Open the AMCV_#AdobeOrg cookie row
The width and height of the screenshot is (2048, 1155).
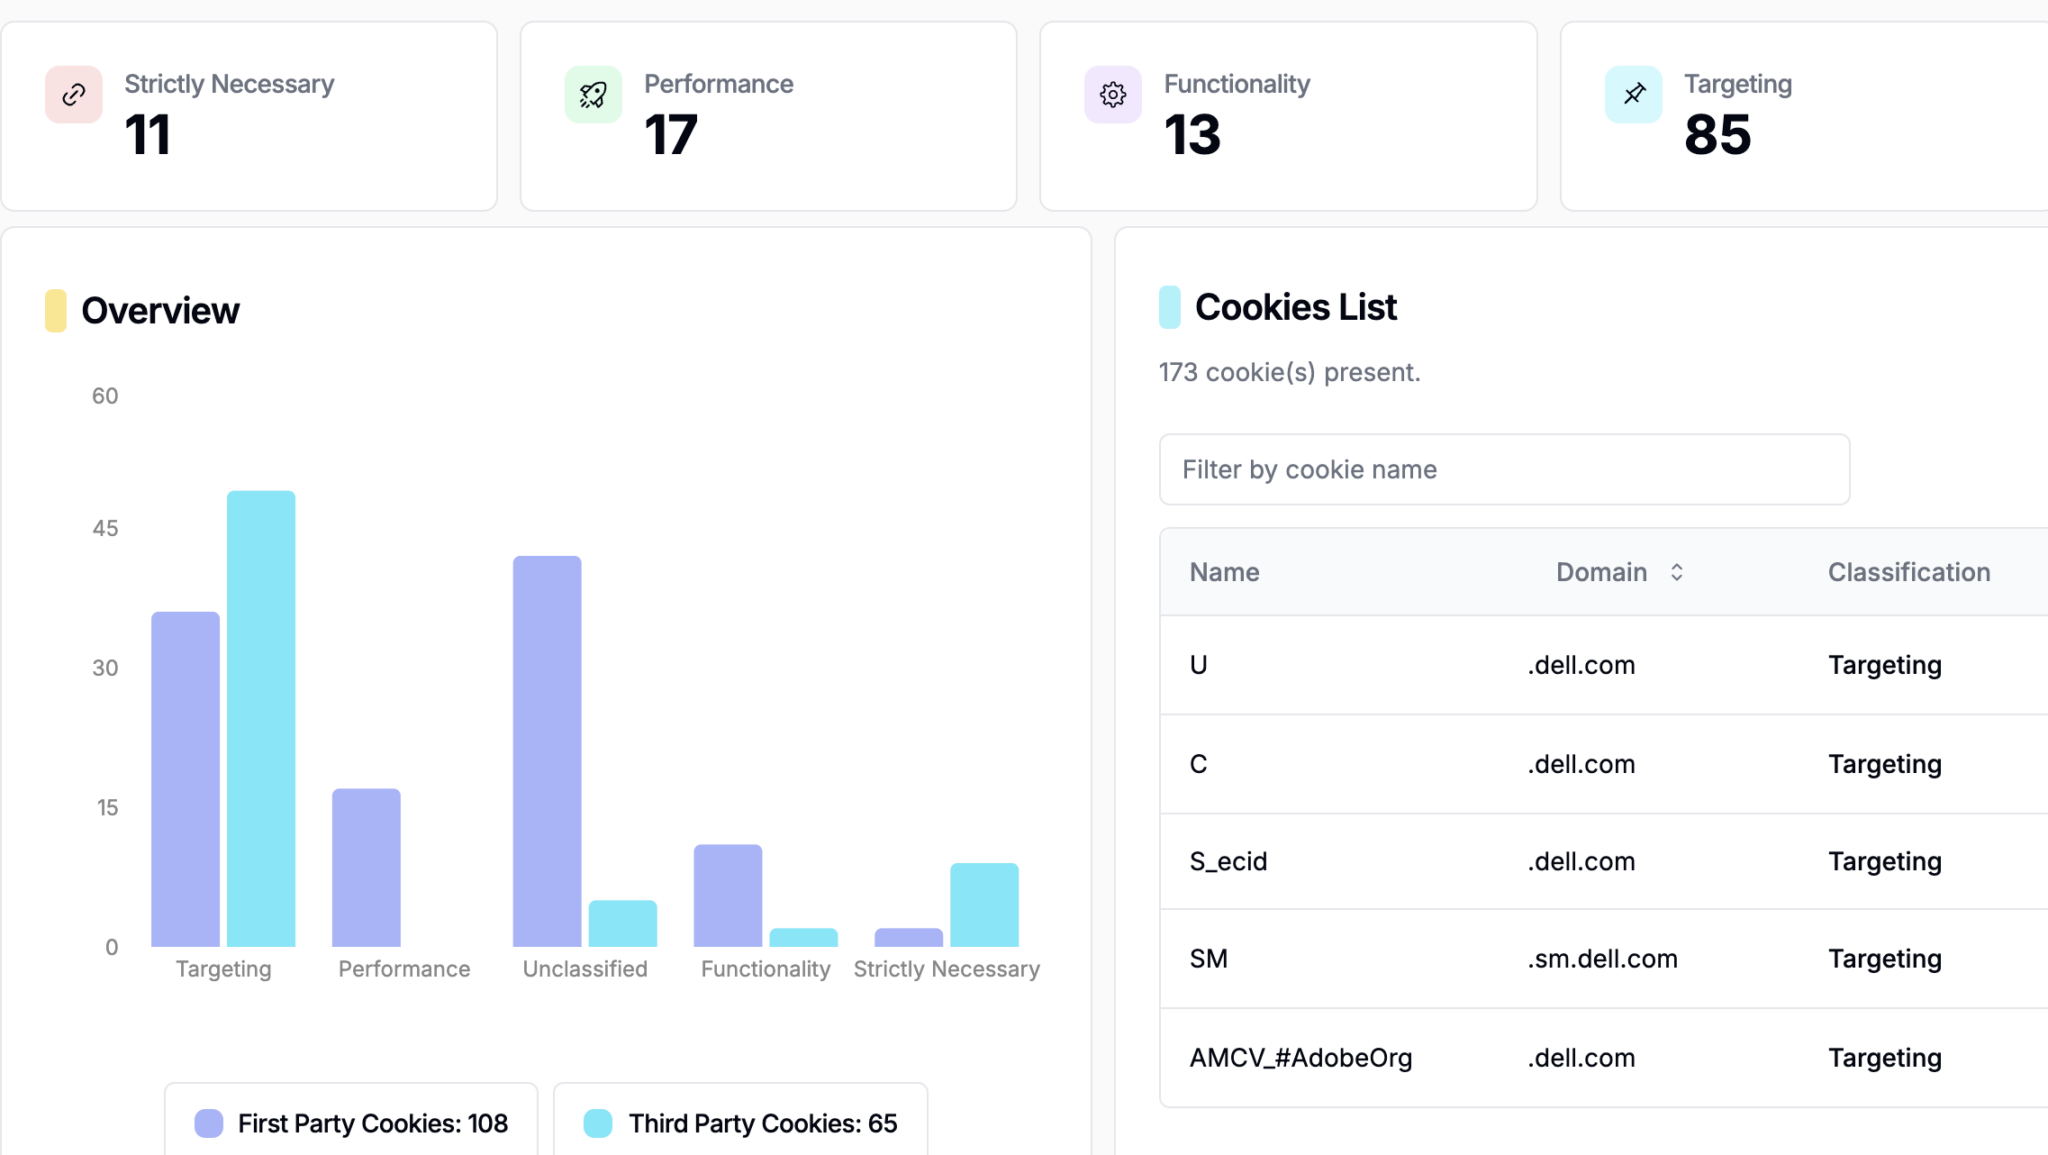tap(1300, 1058)
